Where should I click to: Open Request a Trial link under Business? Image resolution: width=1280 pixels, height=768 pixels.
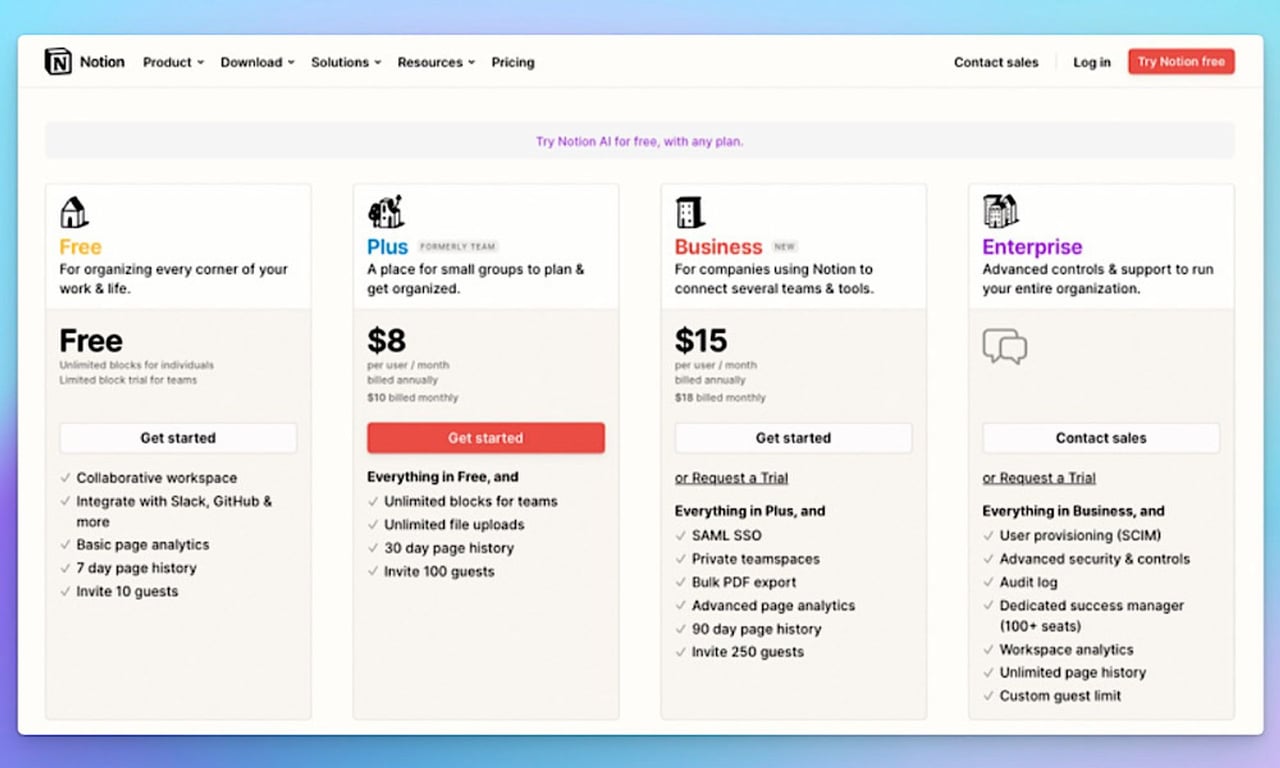point(731,478)
